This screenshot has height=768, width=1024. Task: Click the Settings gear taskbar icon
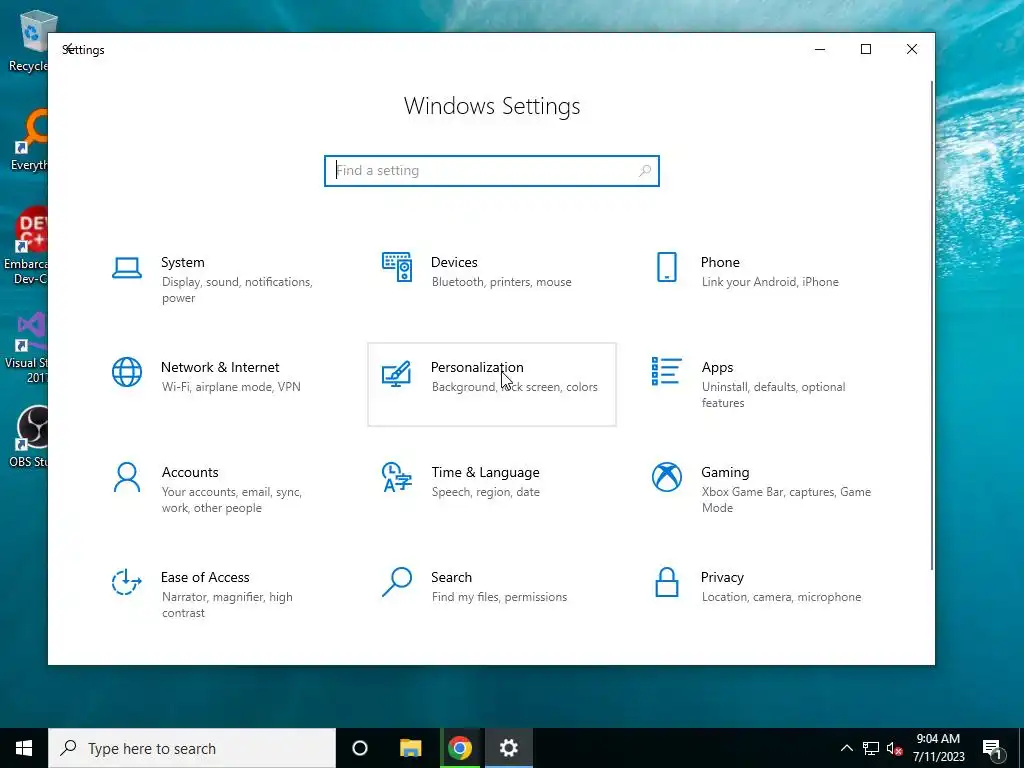point(509,748)
